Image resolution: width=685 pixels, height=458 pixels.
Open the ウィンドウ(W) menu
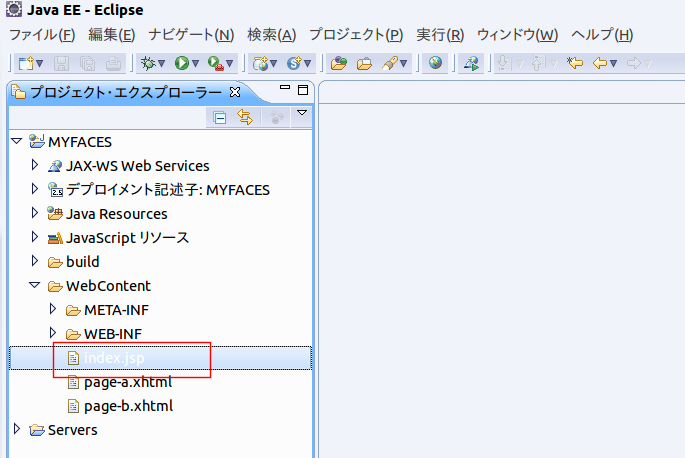click(x=518, y=35)
